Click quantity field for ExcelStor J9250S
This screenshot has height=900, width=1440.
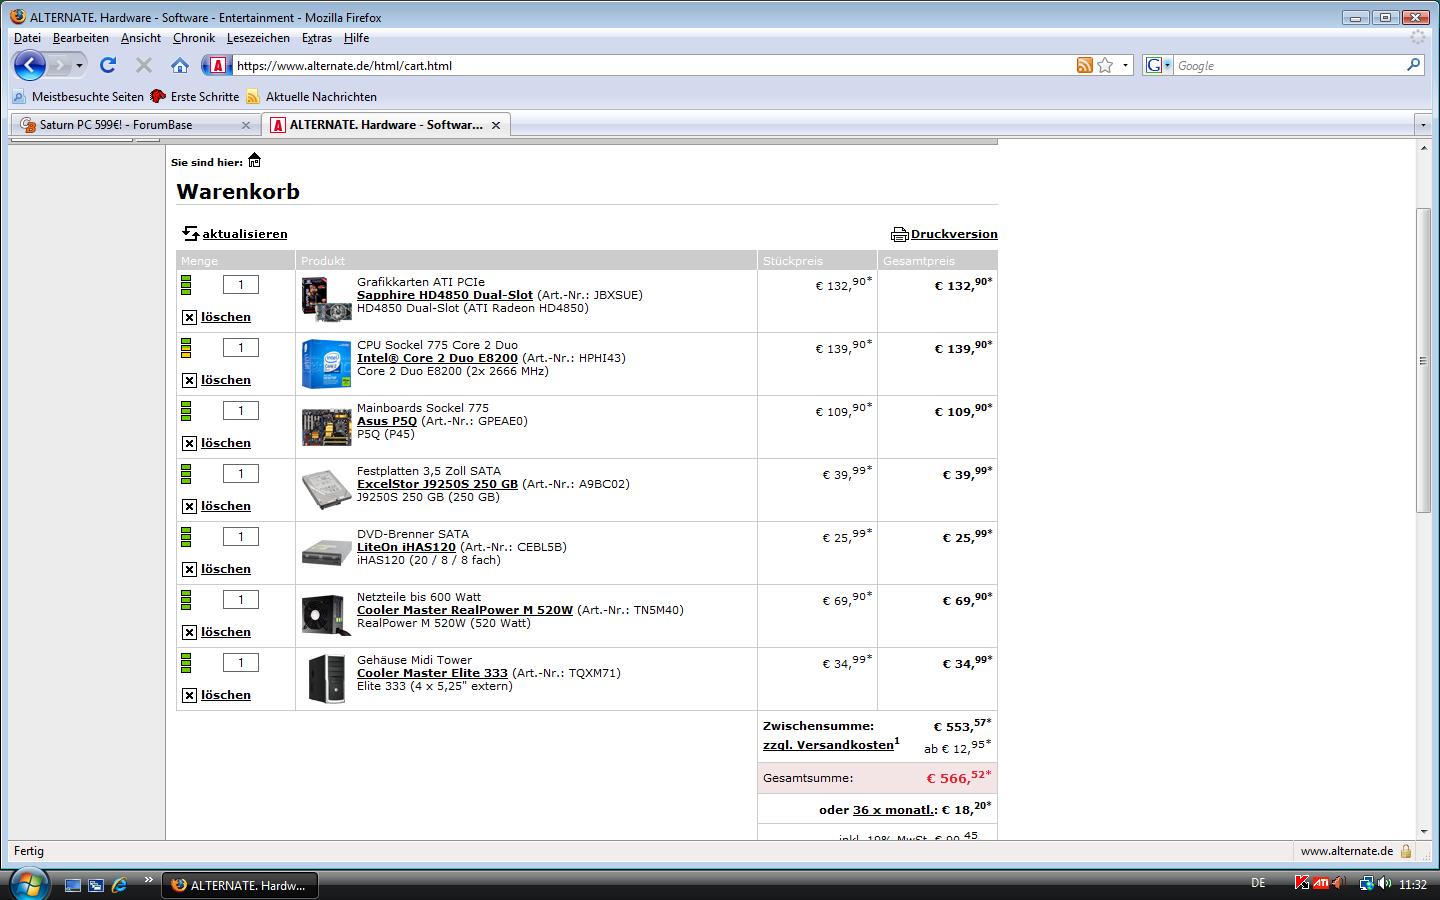(240, 474)
